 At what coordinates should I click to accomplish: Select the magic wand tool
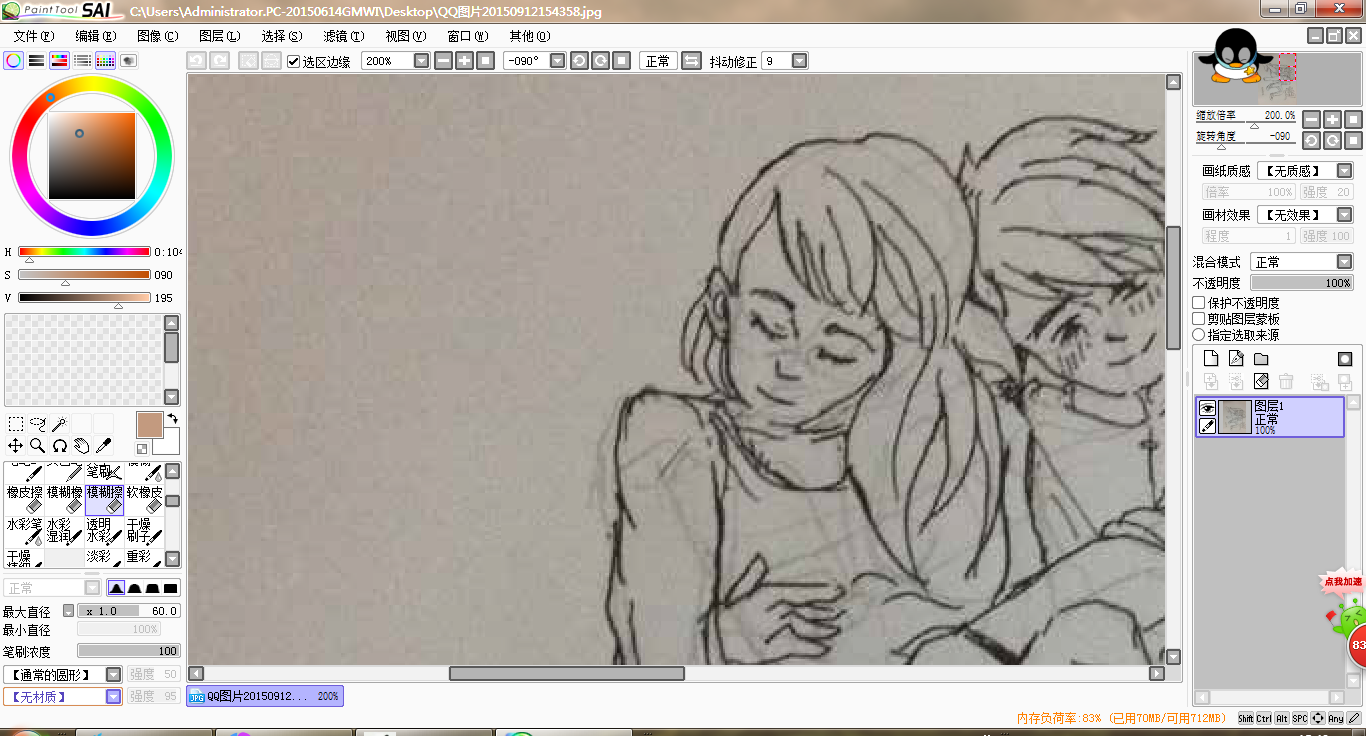60,424
